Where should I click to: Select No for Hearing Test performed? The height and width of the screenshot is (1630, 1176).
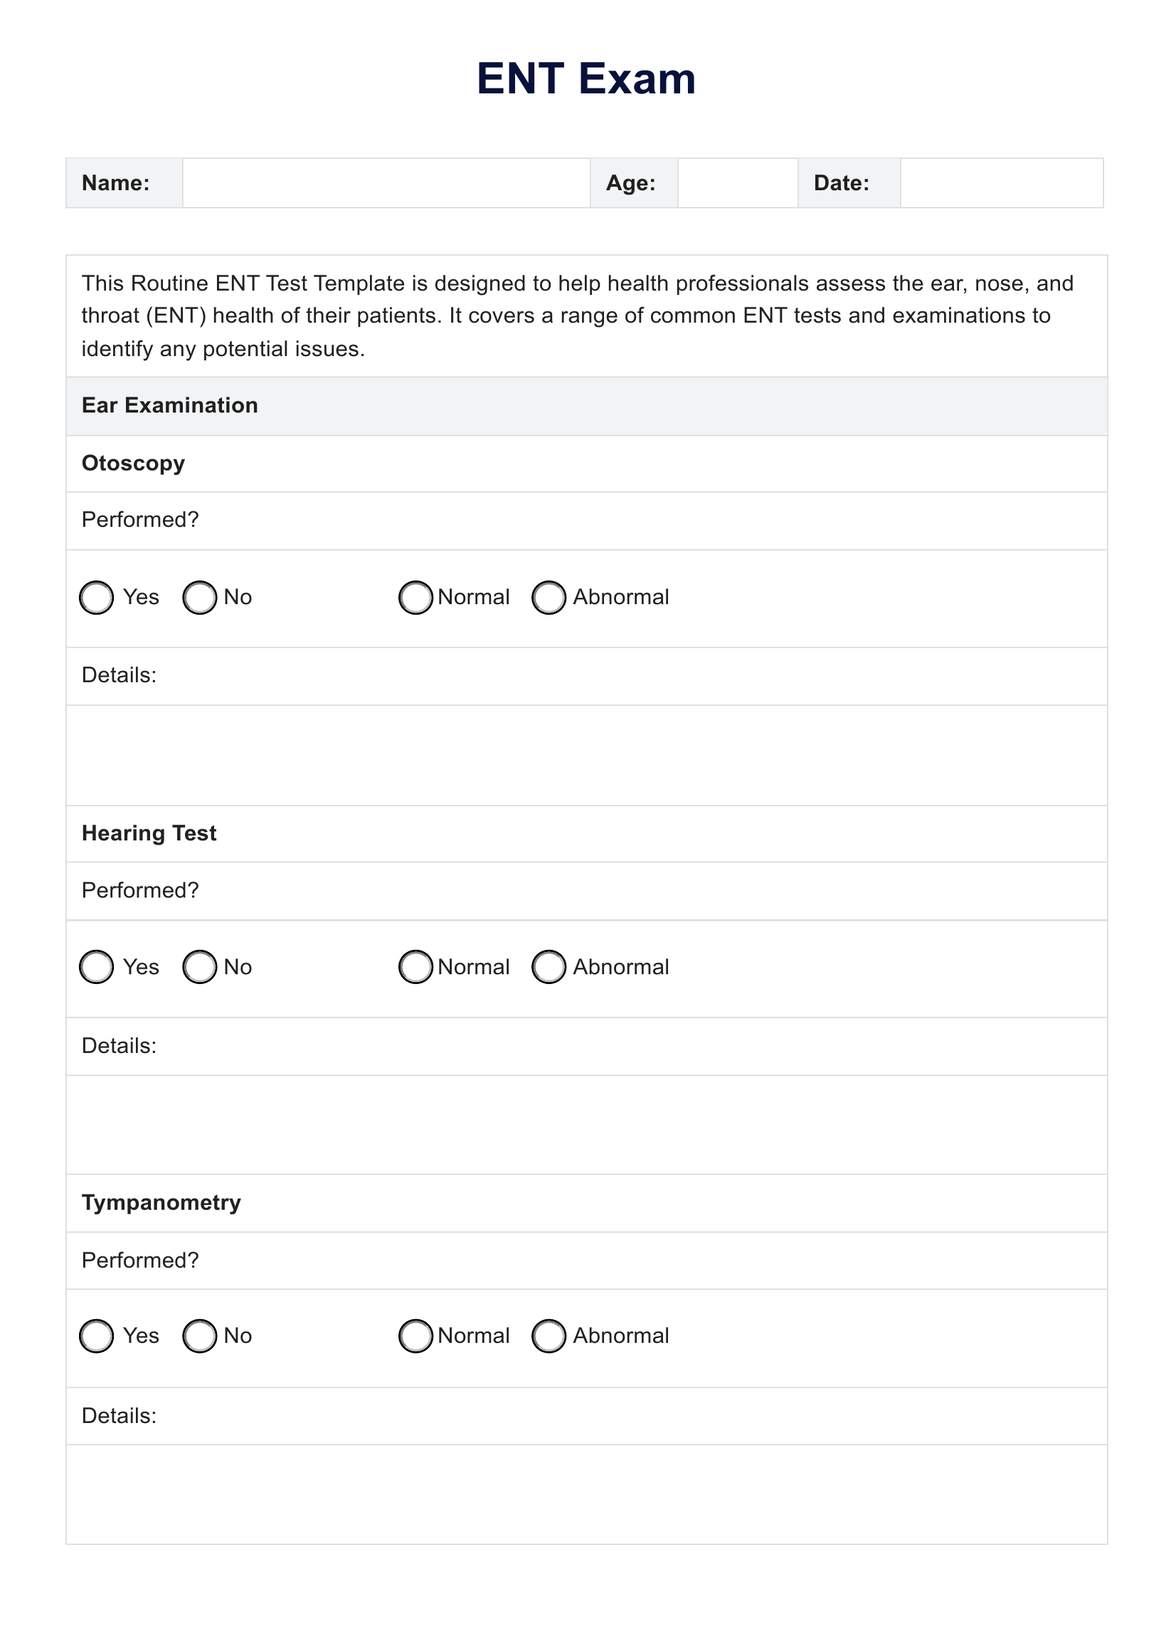(200, 967)
